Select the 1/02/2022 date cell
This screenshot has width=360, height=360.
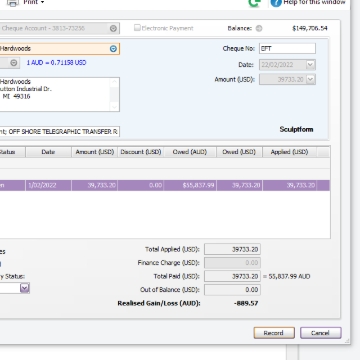click(48, 185)
